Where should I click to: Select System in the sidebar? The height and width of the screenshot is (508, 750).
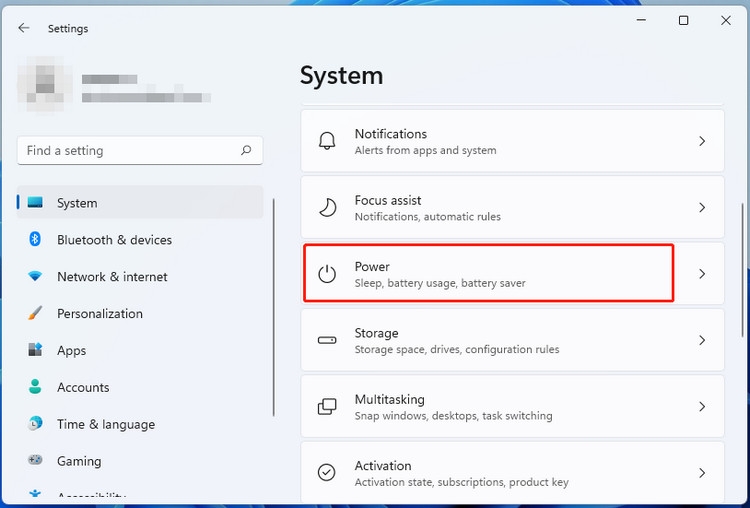coord(140,203)
